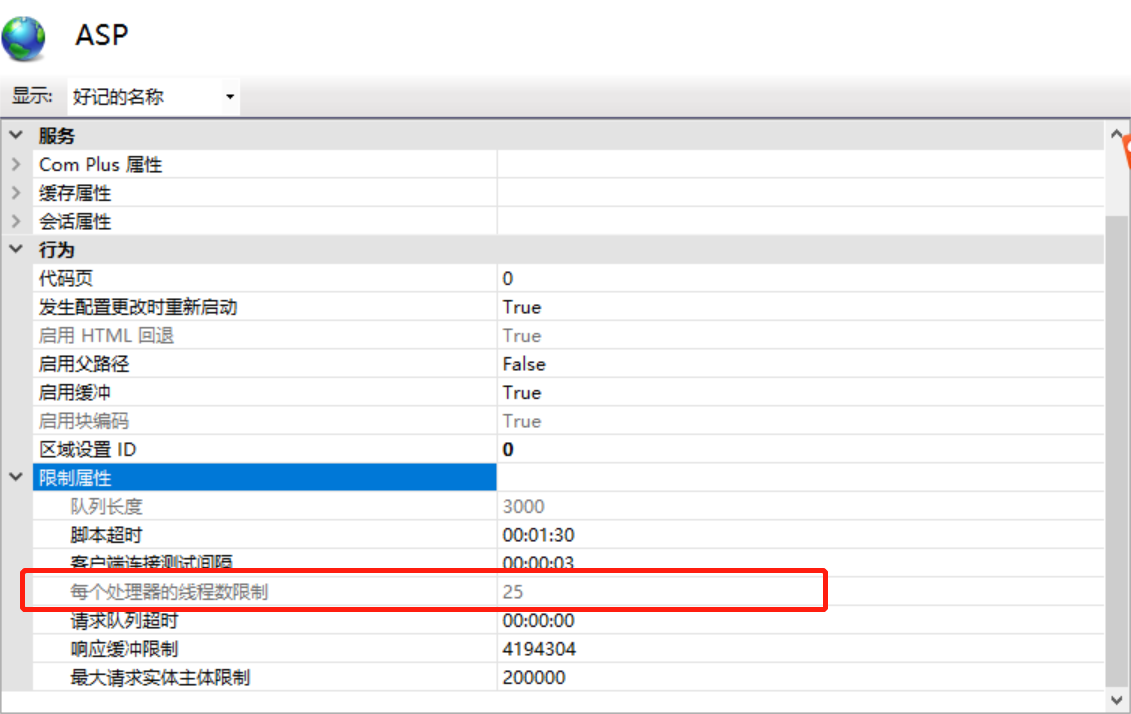1131x714 pixels.
Task: Click the 区域设置 ID property row
Action: point(300,449)
